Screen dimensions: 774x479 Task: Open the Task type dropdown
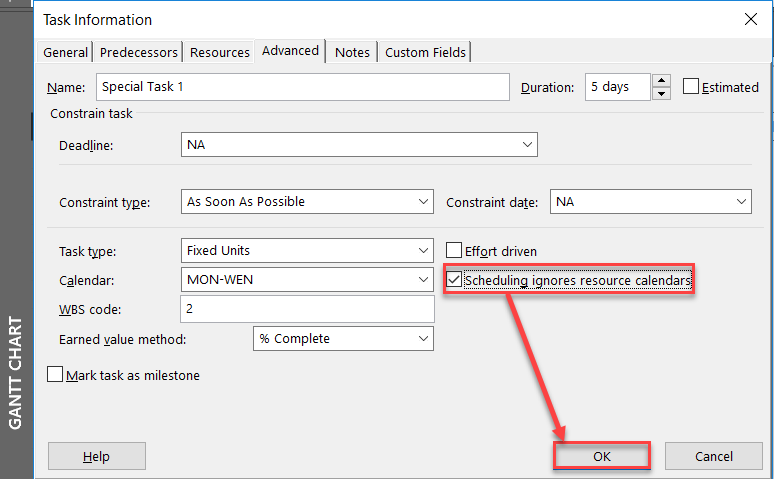click(423, 251)
